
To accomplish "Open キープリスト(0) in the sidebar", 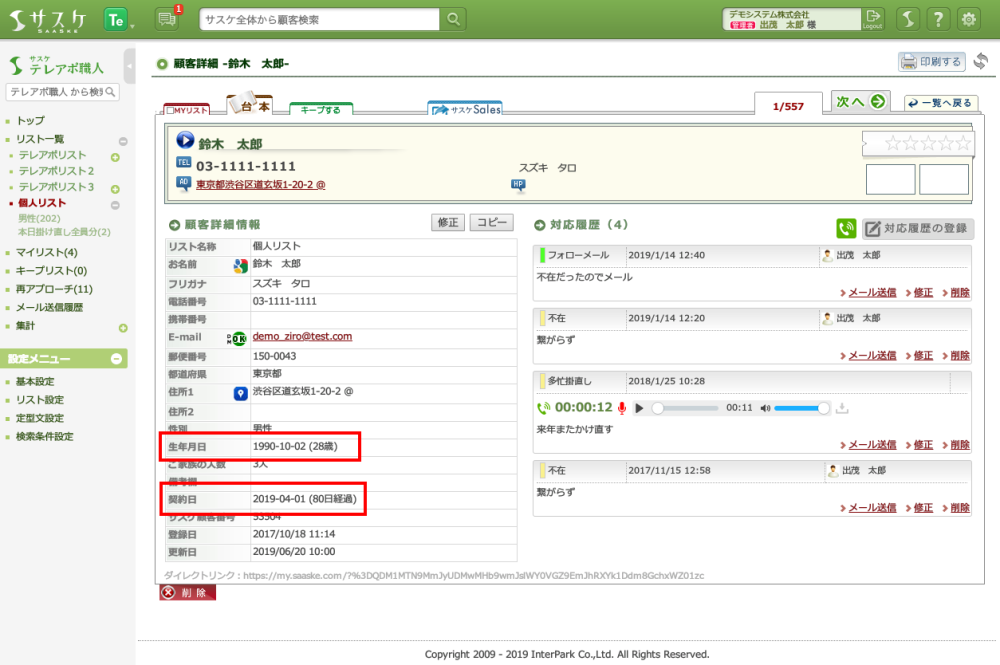I will click(x=51, y=271).
